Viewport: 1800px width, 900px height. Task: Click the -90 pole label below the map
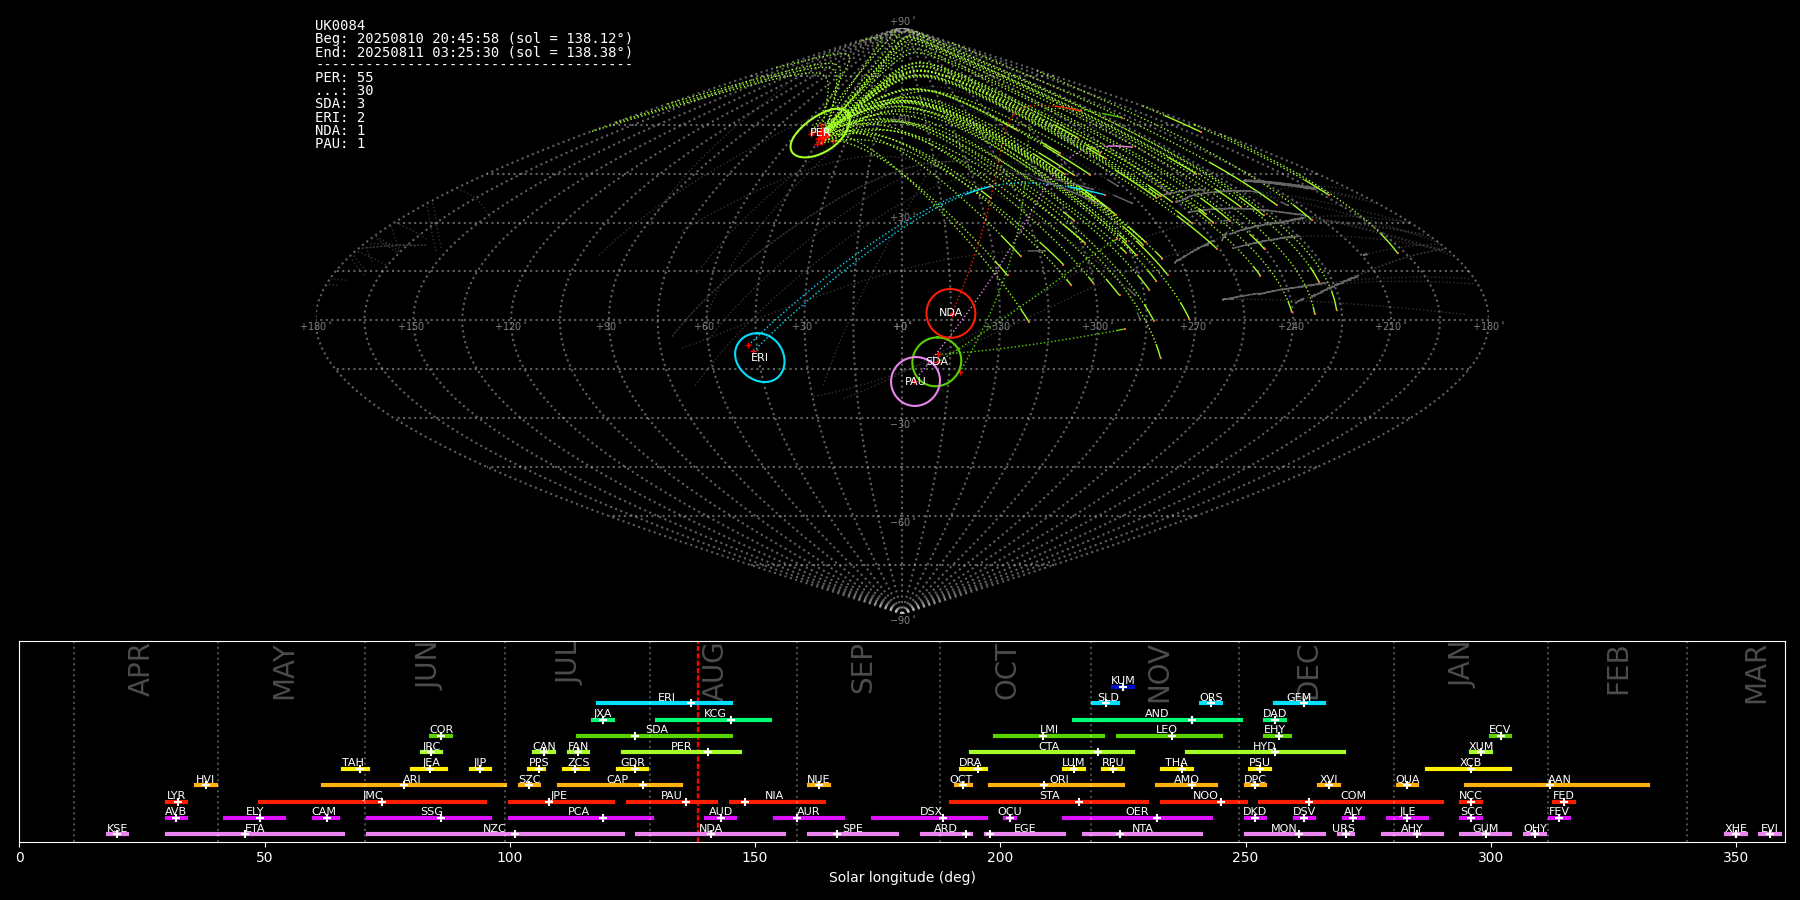[x=902, y=621]
